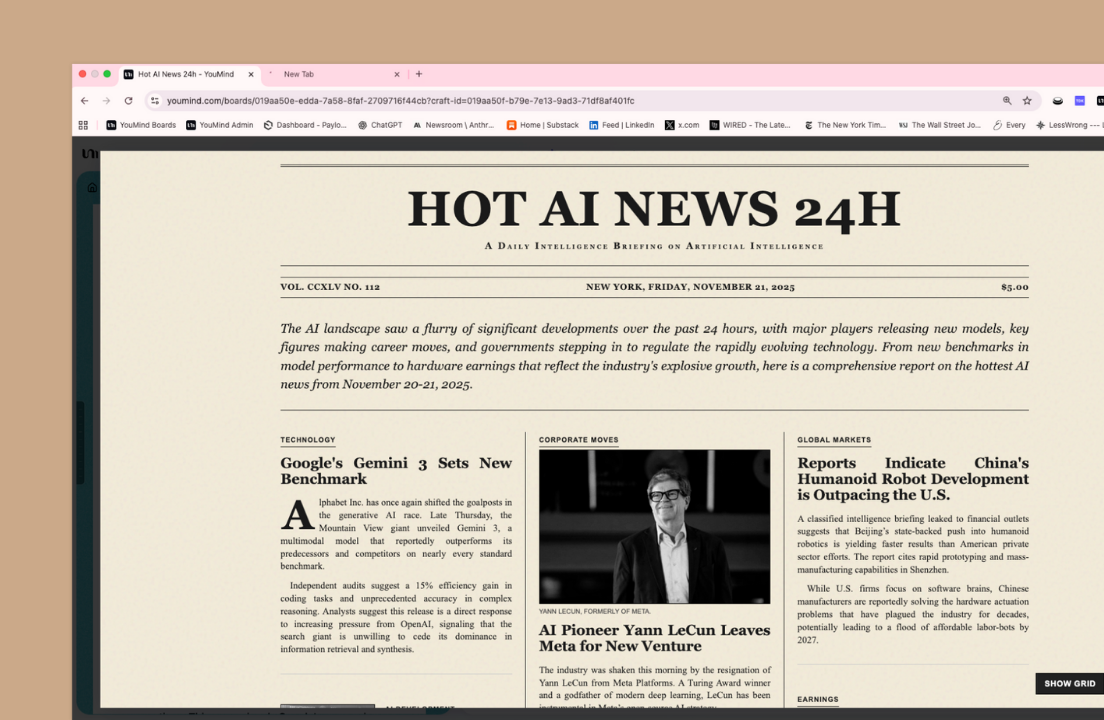Open a new tab with plus button
The height and width of the screenshot is (720, 1104).
[419, 74]
